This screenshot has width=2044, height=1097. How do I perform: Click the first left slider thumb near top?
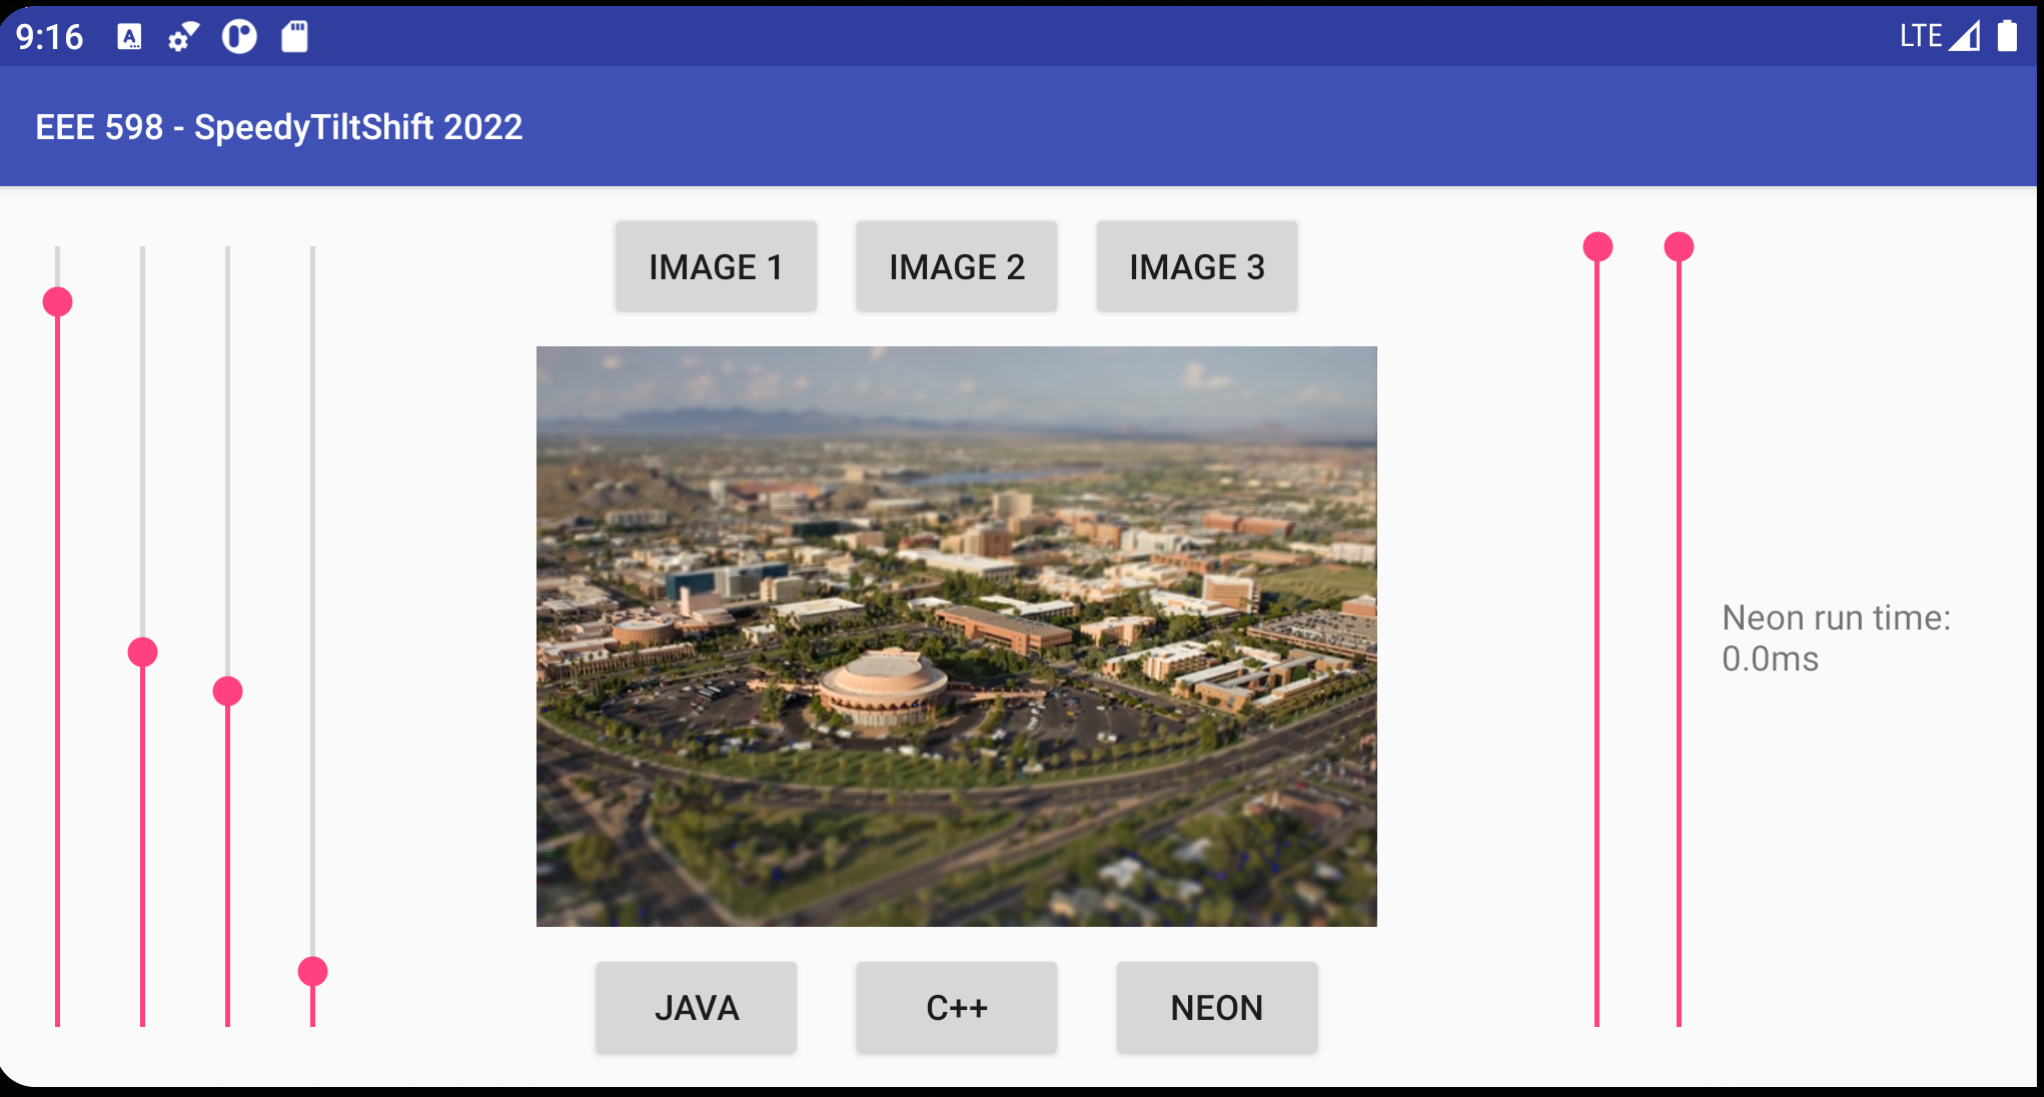(58, 302)
